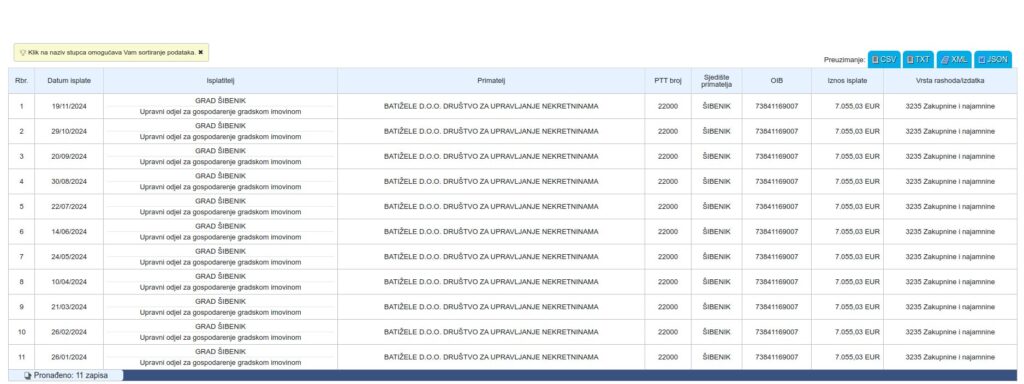Sort by Vrsta rashoda/izdatka column
1024x384 pixels.
coord(950,81)
